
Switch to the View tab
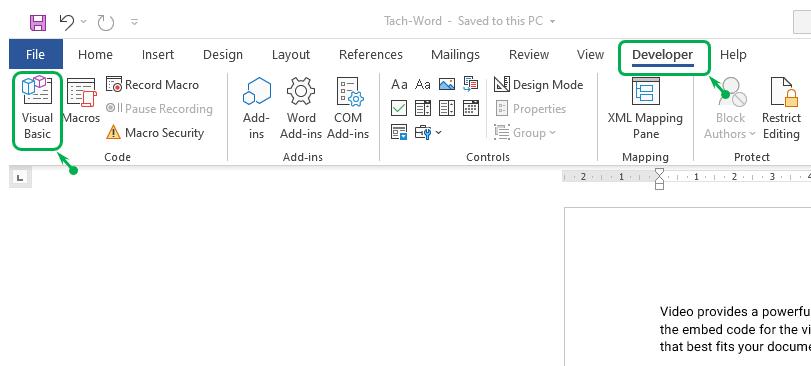click(590, 54)
